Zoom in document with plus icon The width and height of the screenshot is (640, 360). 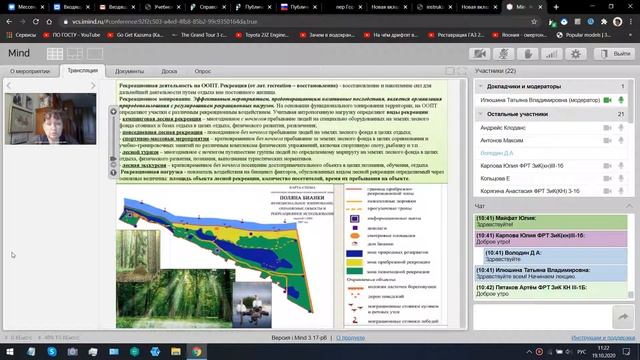[113, 111]
